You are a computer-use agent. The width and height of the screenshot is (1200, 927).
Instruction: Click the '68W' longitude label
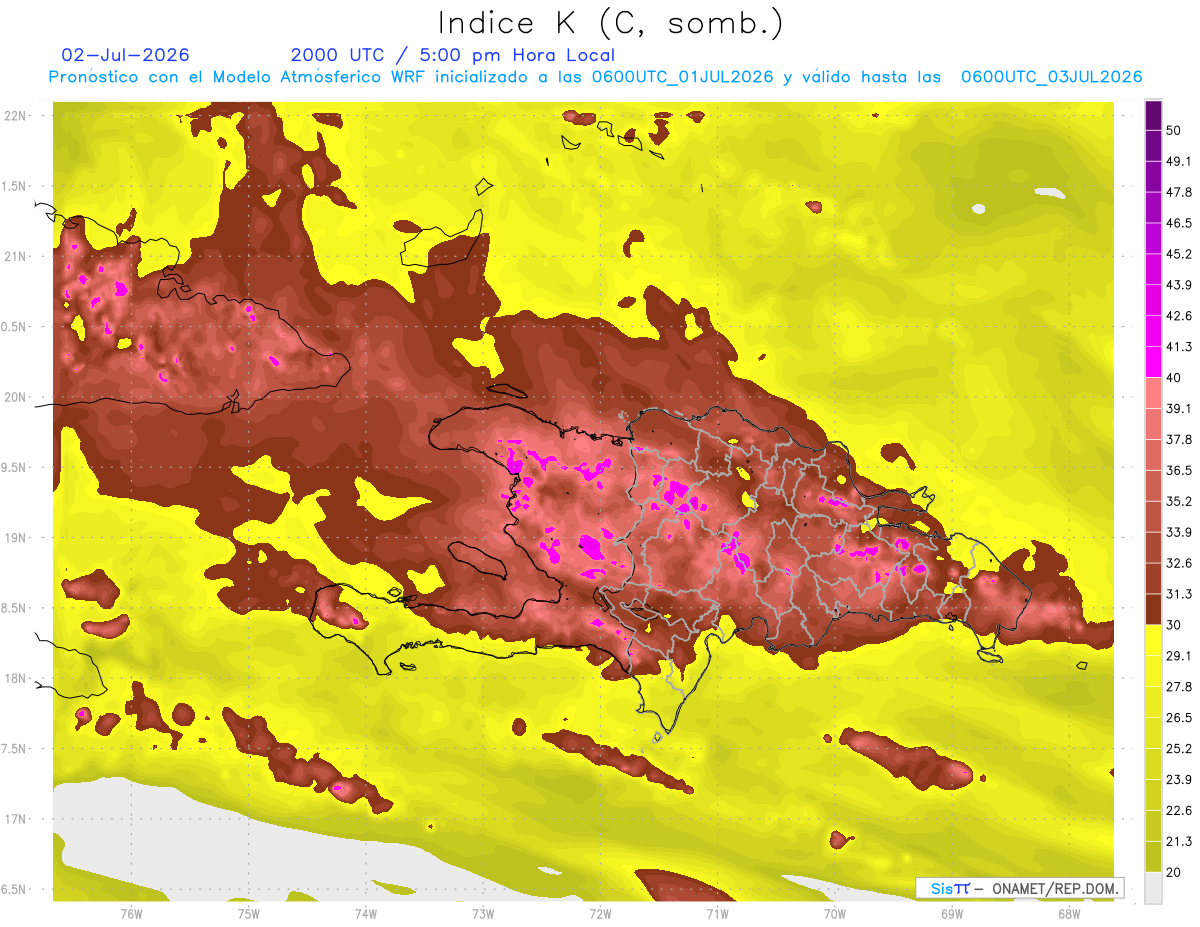pyautogui.click(x=1069, y=913)
